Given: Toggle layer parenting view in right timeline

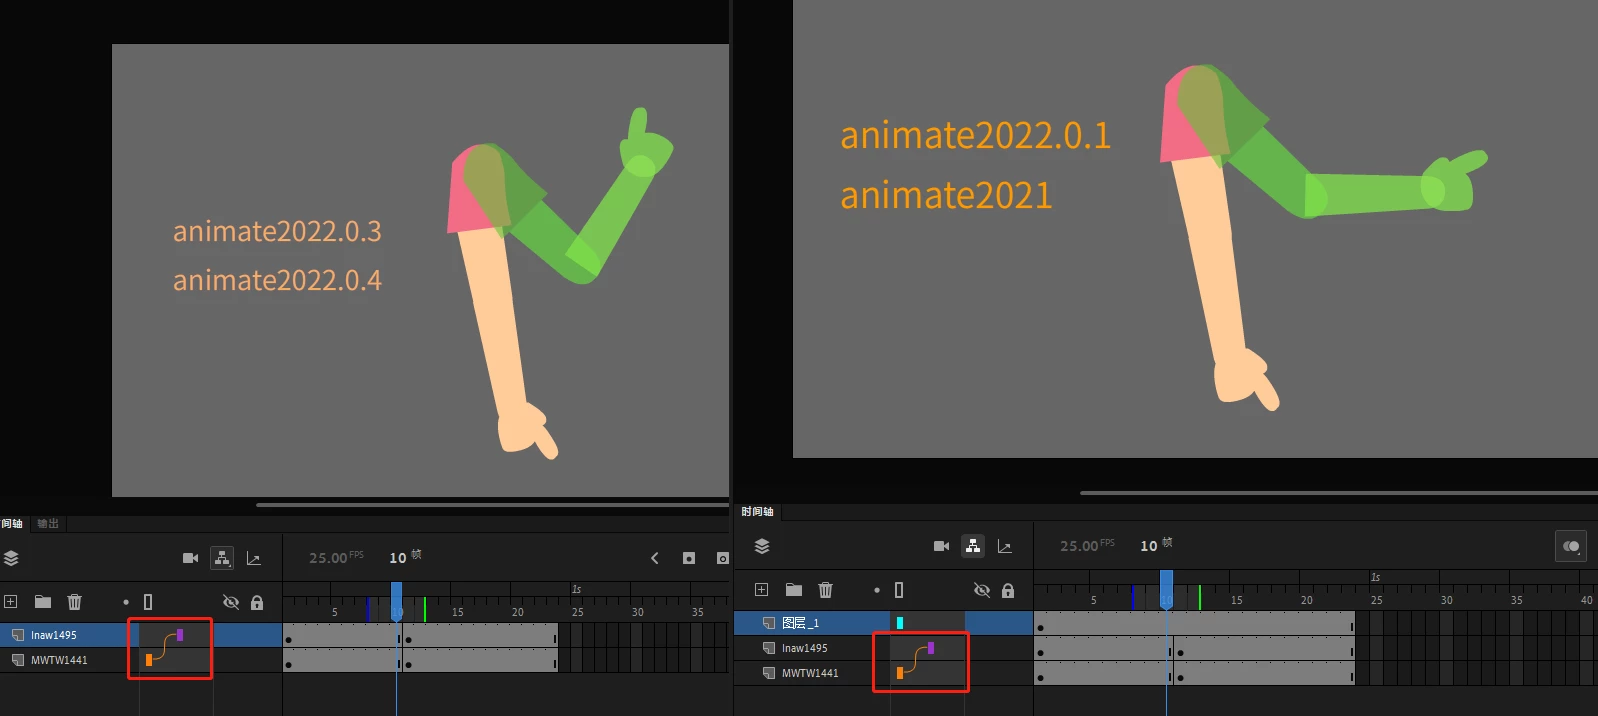Looking at the screenshot, I should [973, 546].
